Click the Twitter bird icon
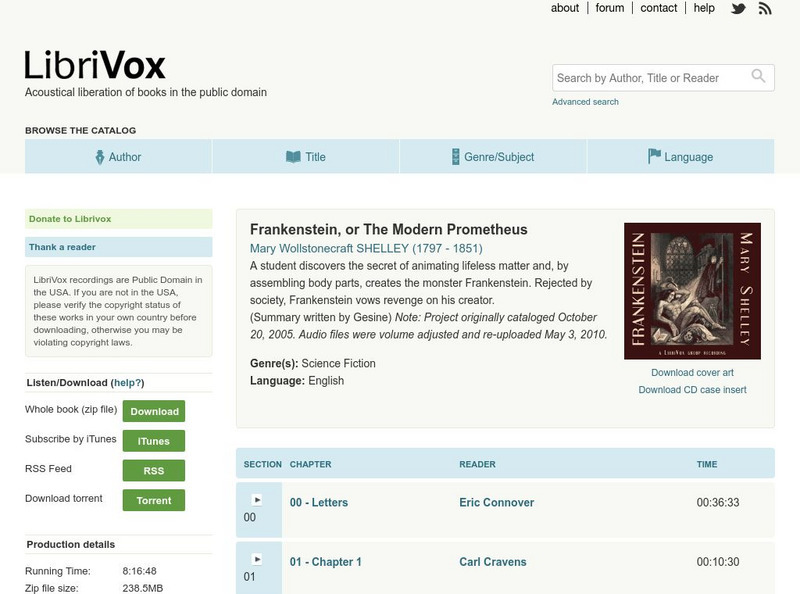The image size is (800, 594). click(x=738, y=9)
